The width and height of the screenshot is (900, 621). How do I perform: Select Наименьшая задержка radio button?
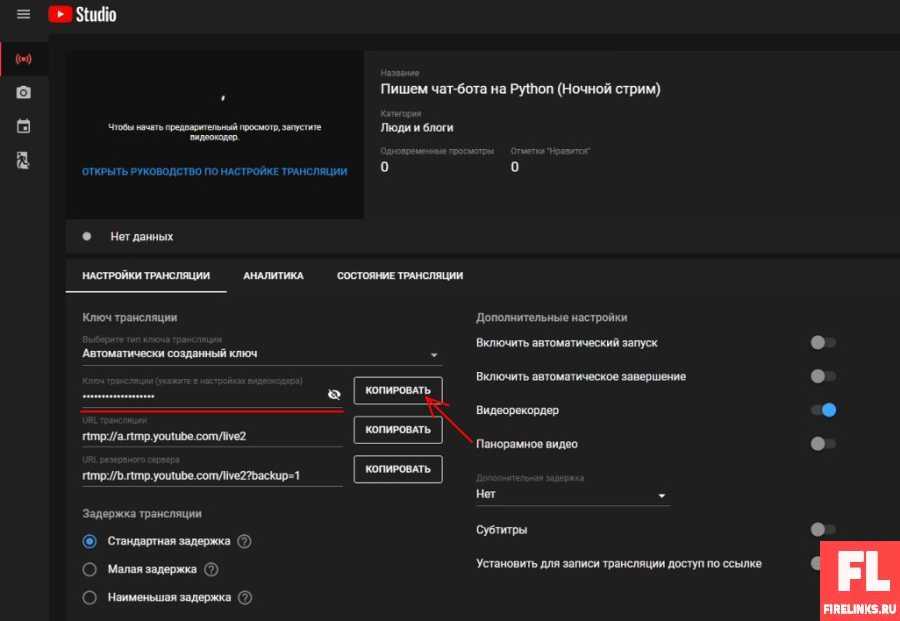click(90, 597)
